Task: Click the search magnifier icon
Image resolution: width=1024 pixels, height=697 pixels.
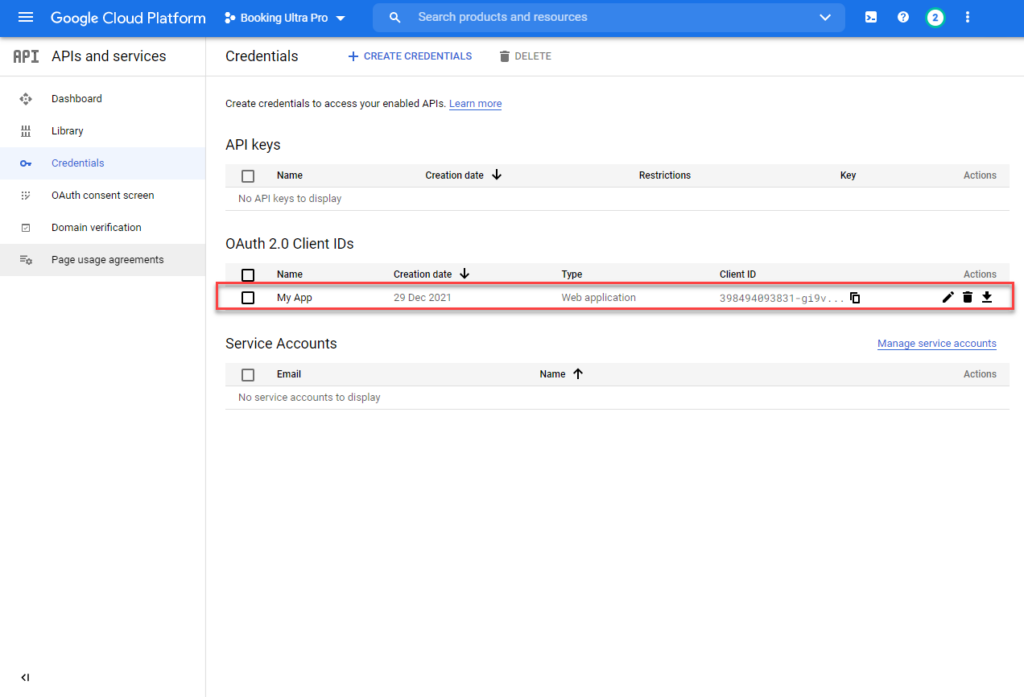Action: tap(394, 18)
